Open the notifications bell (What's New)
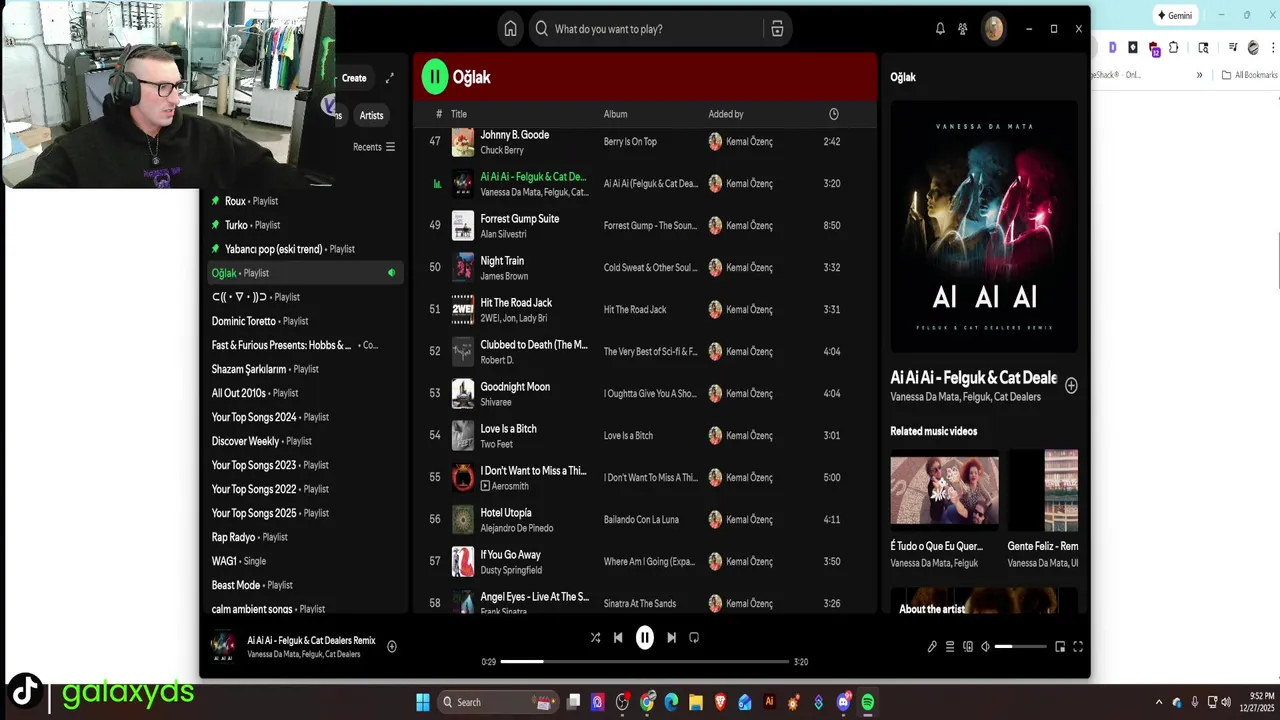The image size is (1280, 720). (x=940, y=29)
